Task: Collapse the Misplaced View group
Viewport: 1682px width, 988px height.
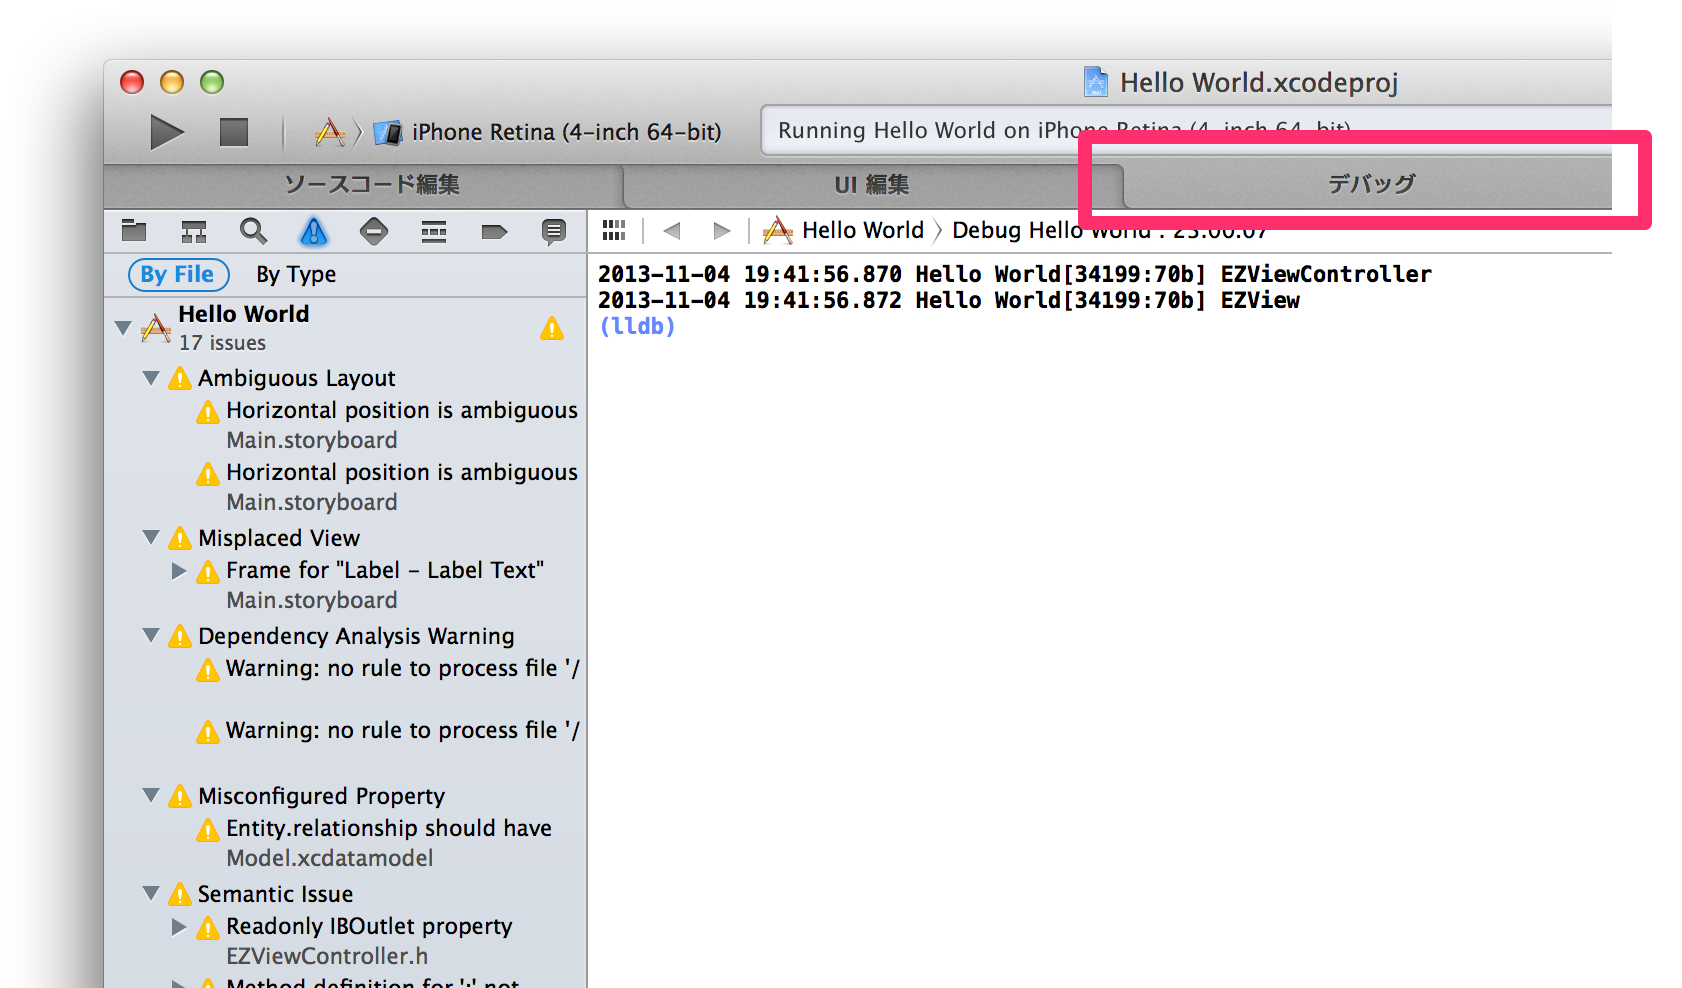Action: click(x=151, y=538)
